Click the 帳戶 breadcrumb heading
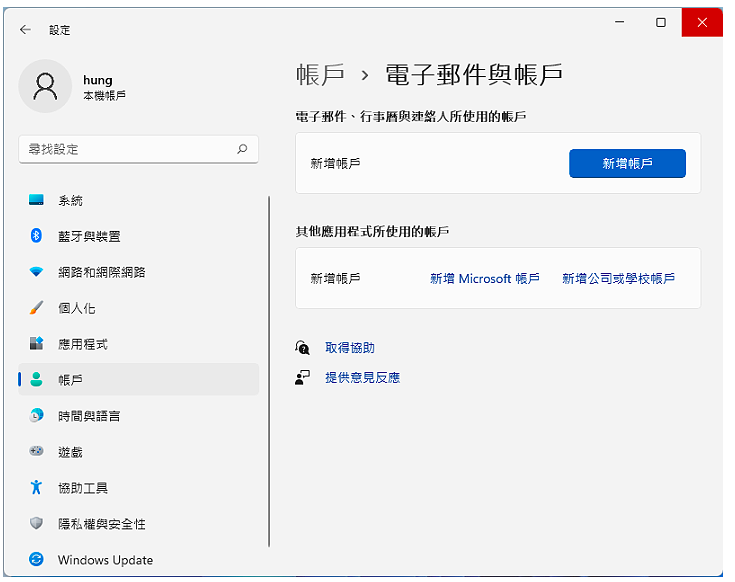735x582 pixels. [x=320, y=75]
